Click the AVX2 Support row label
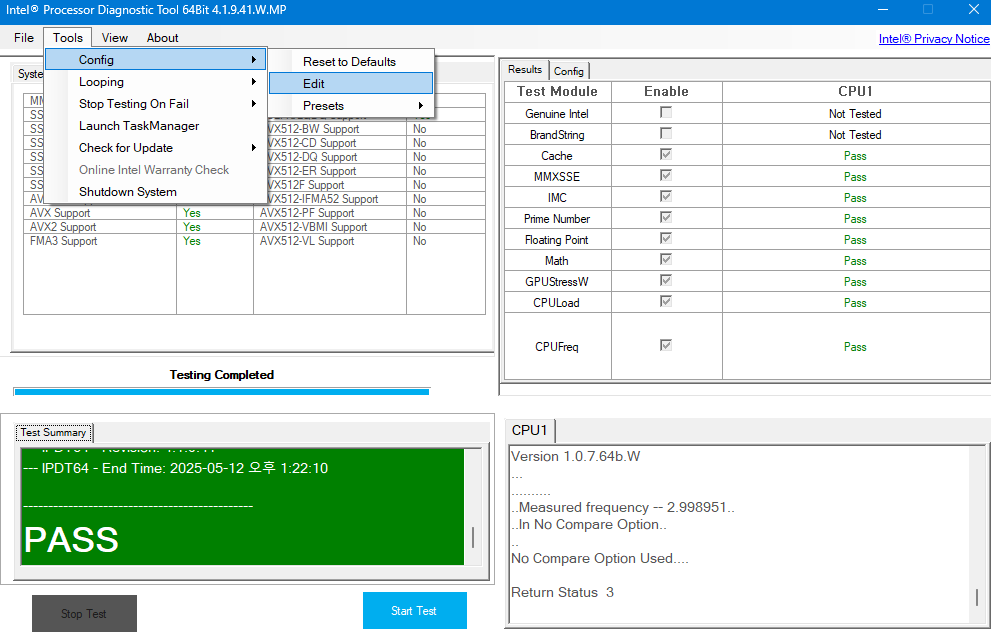Screen dimensions: 991x638 (63, 227)
